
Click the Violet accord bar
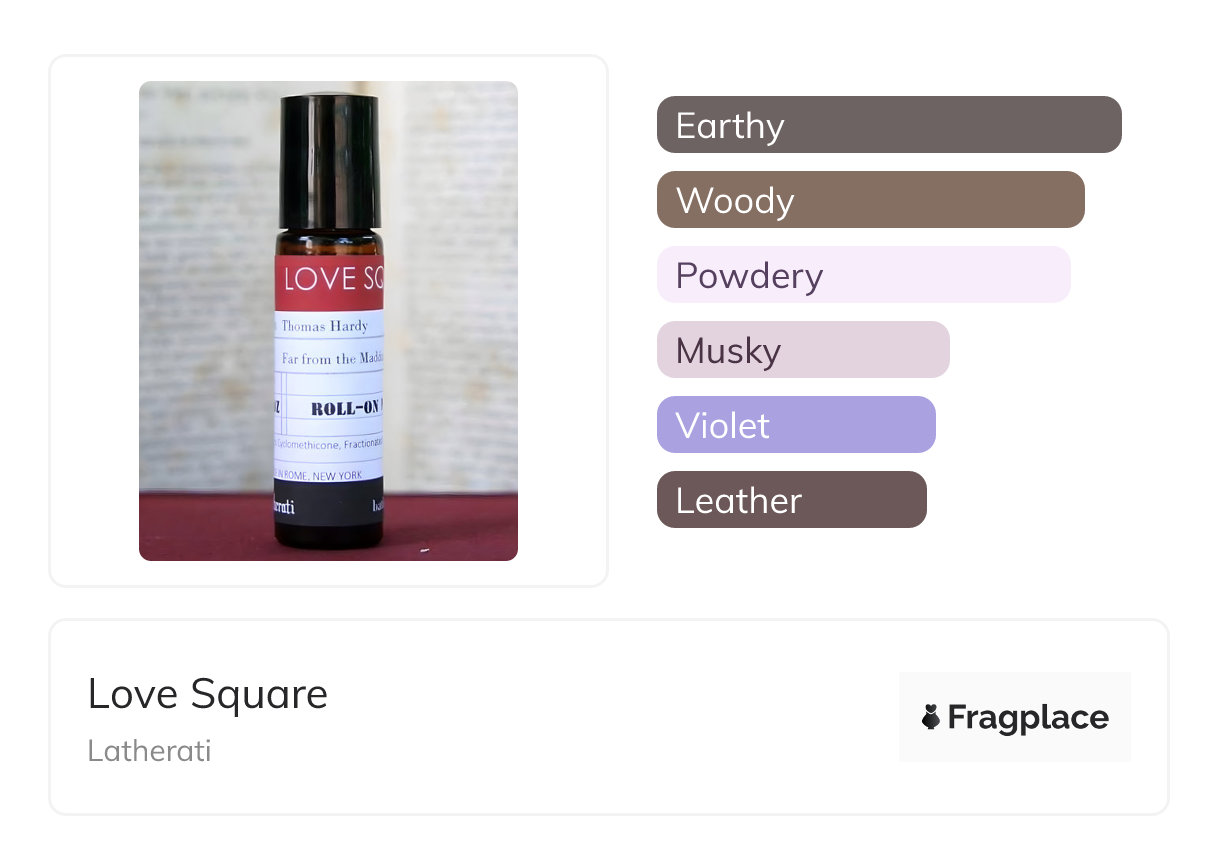click(x=795, y=425)
